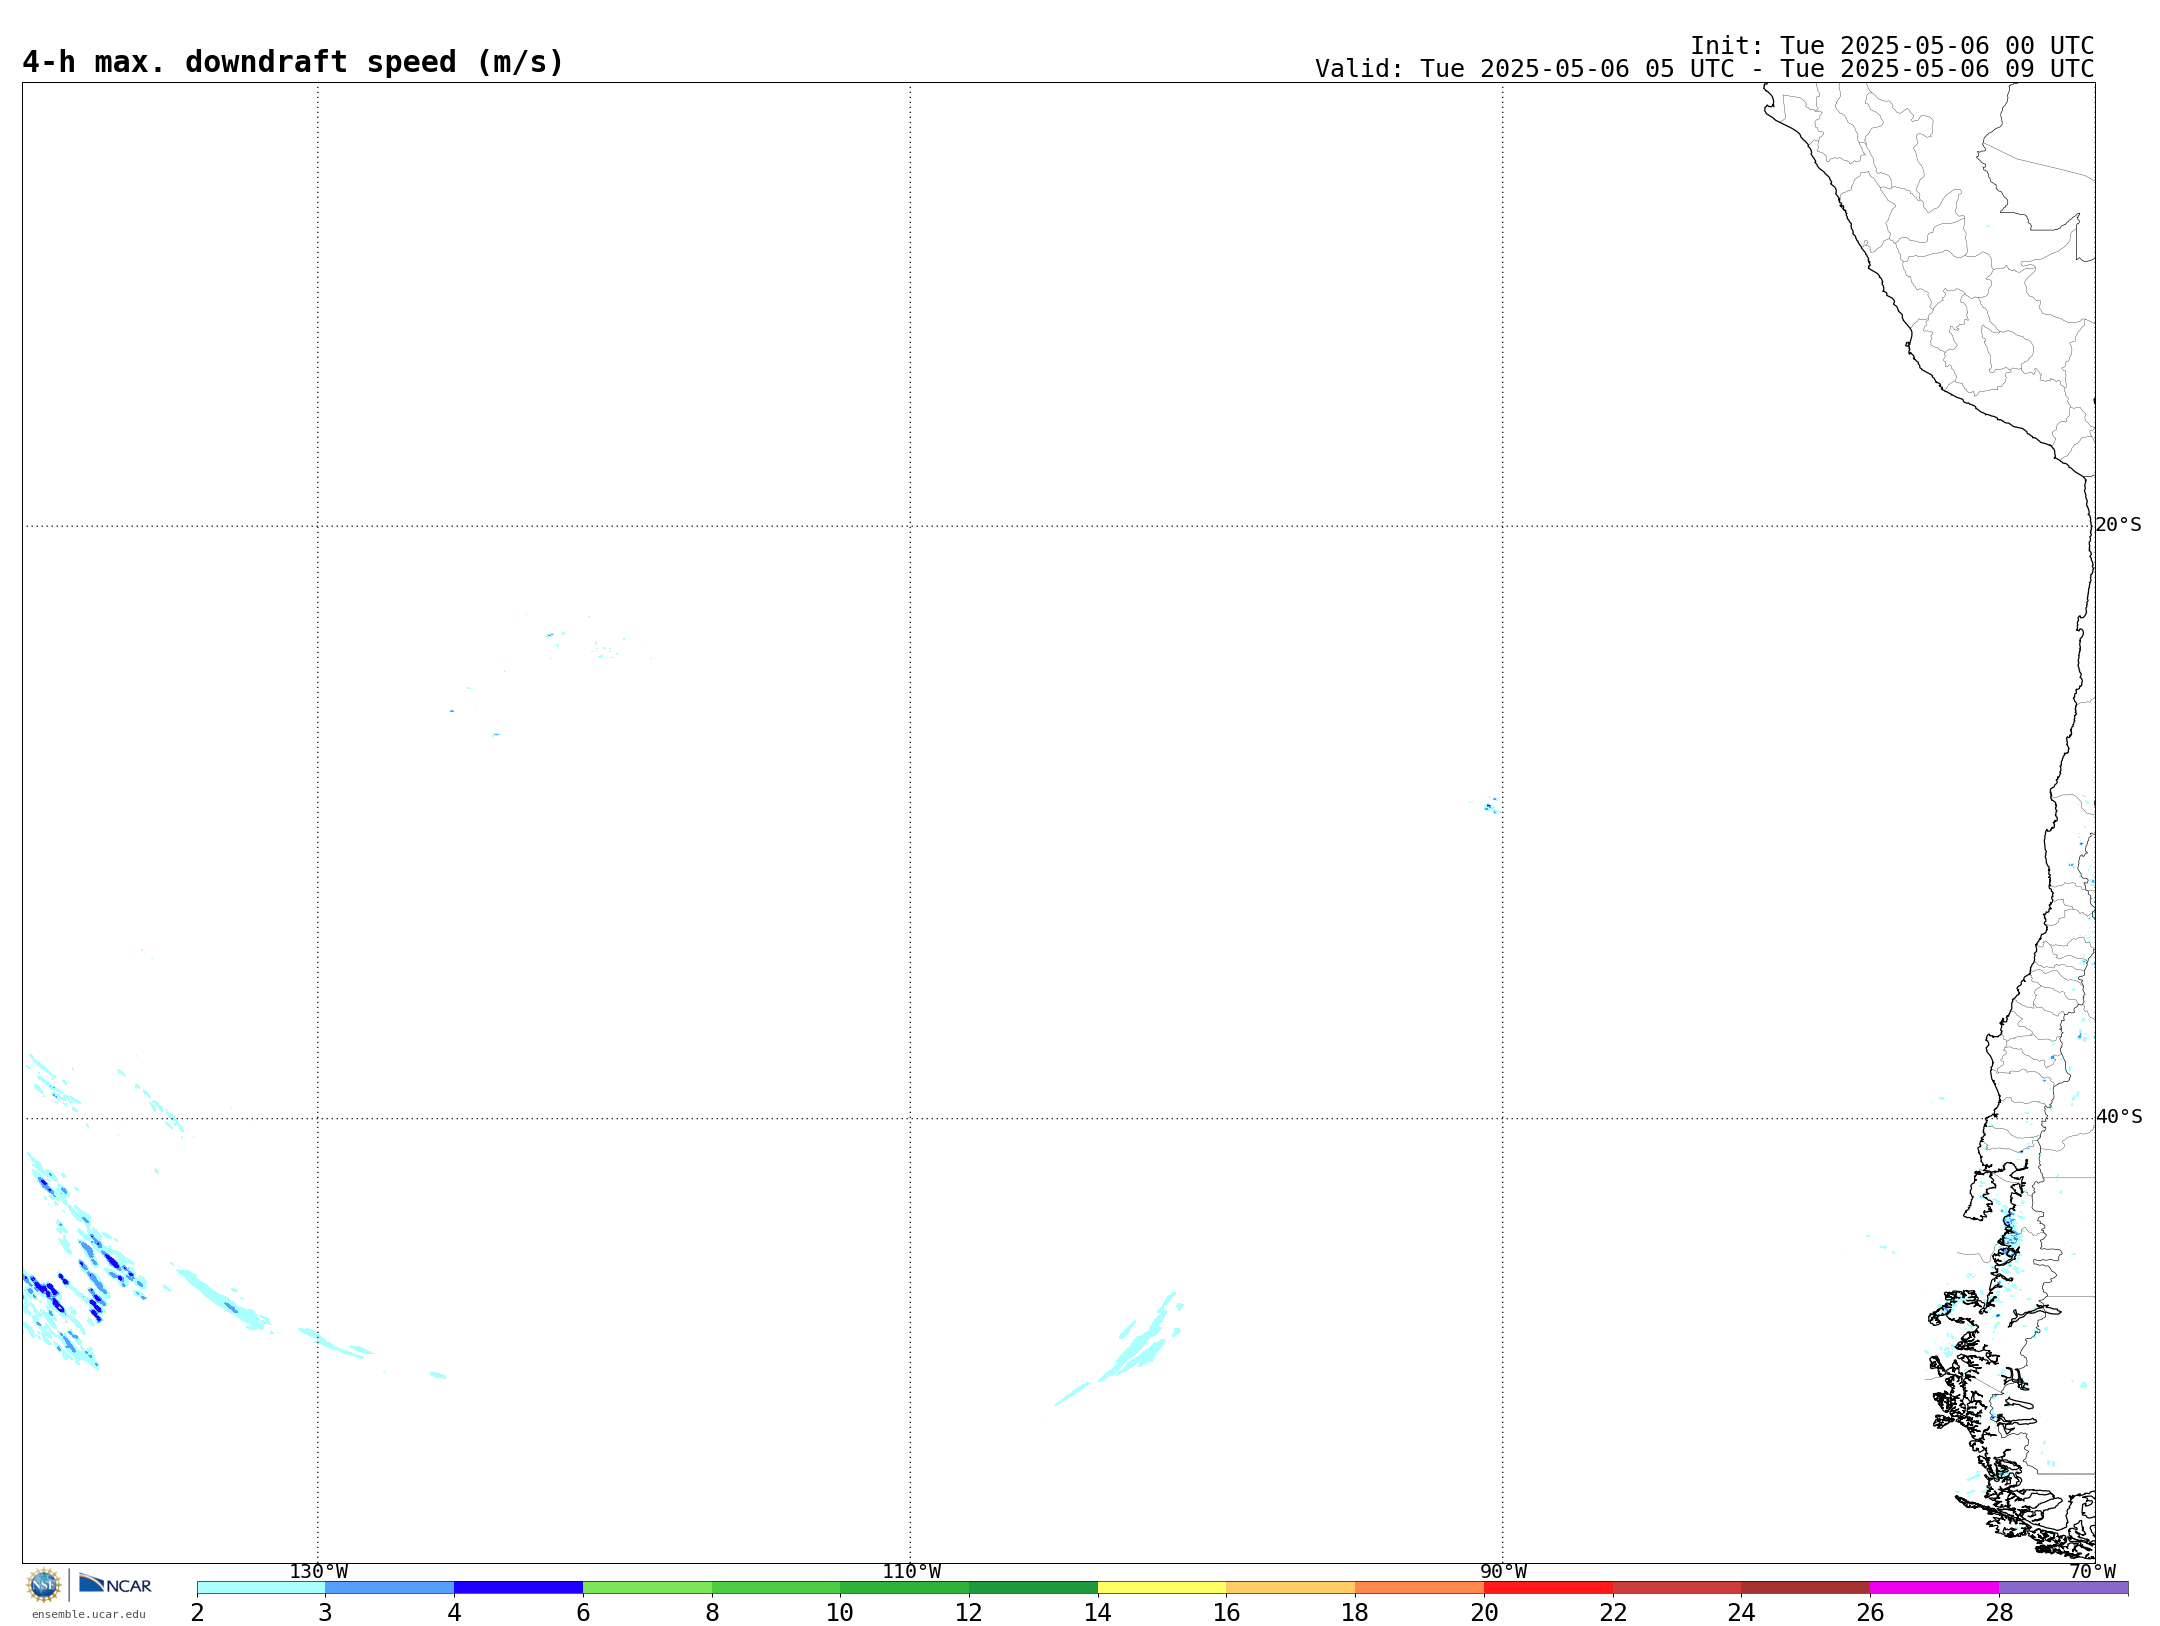Select the light blue 3-4 colorbar segment
The height and width of the screenshot is (1626, 2160).
point(390,1588)
